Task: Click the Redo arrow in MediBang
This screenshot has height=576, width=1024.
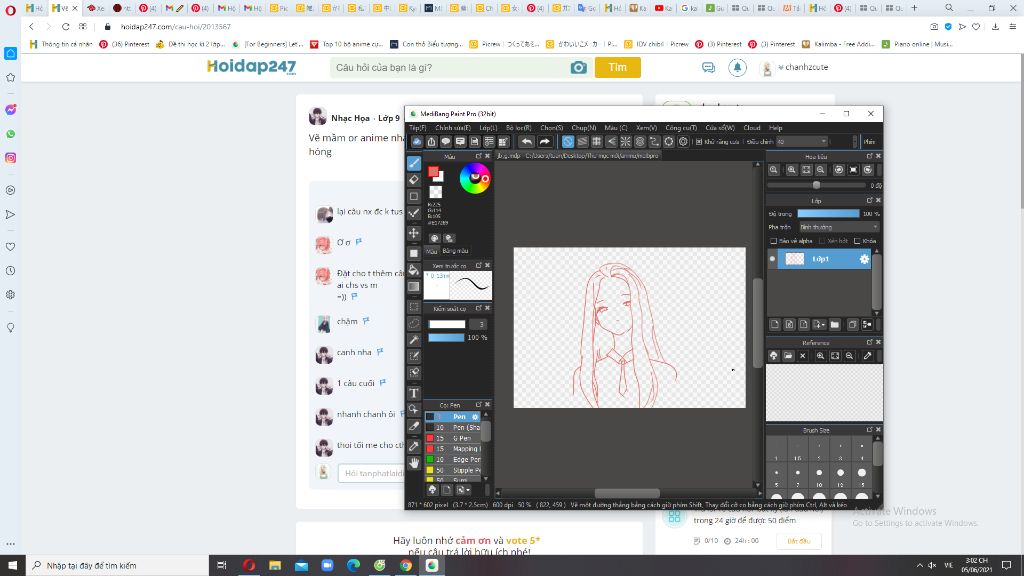Action: tap(544, 142)
